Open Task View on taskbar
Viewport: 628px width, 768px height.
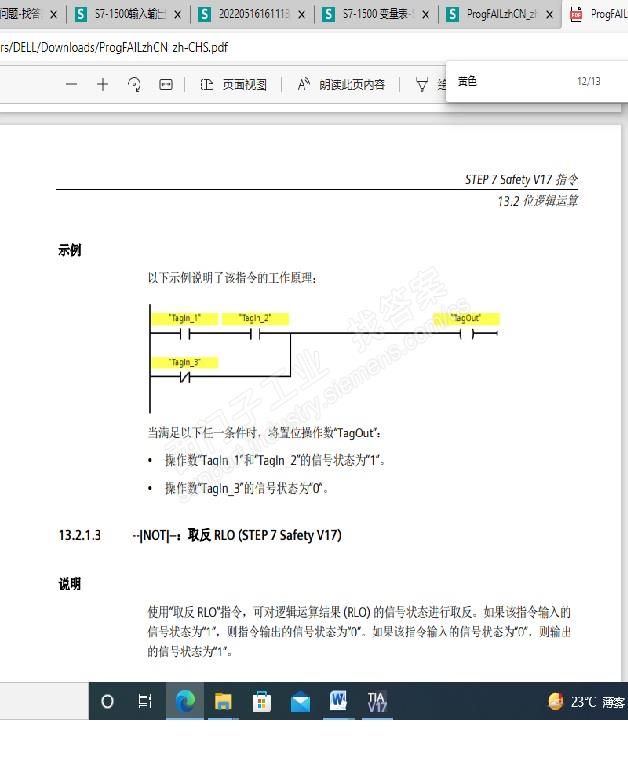(145, 701)
